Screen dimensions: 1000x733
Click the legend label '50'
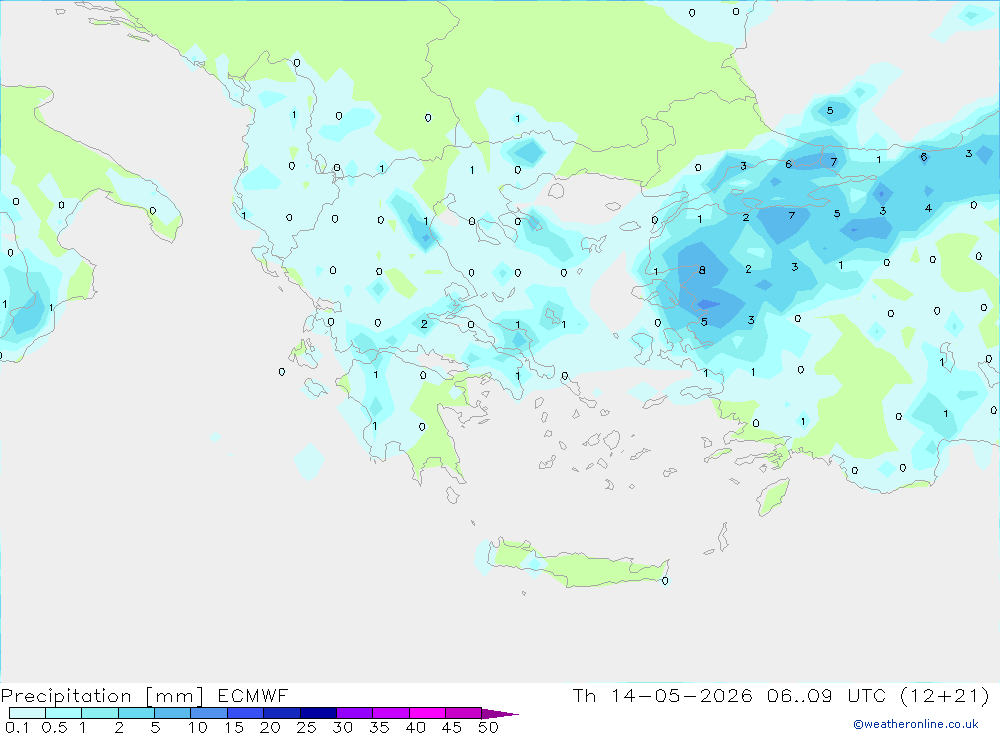point(488,727)
